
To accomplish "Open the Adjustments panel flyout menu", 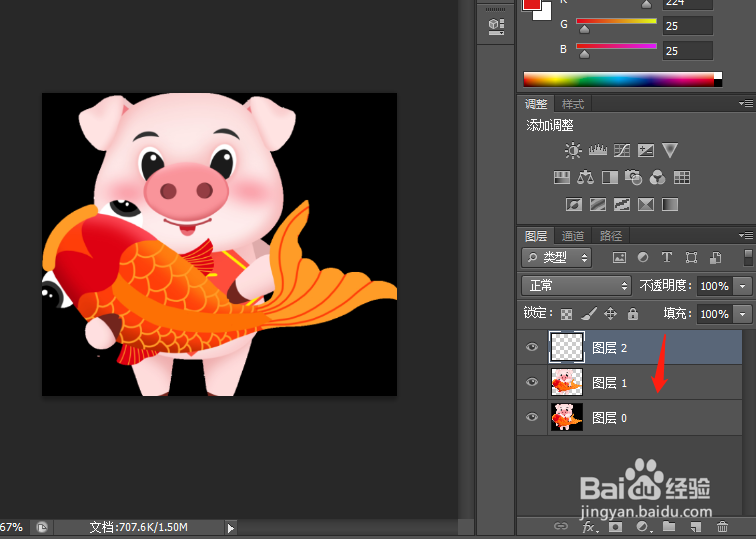I will (x=746, y=103).
